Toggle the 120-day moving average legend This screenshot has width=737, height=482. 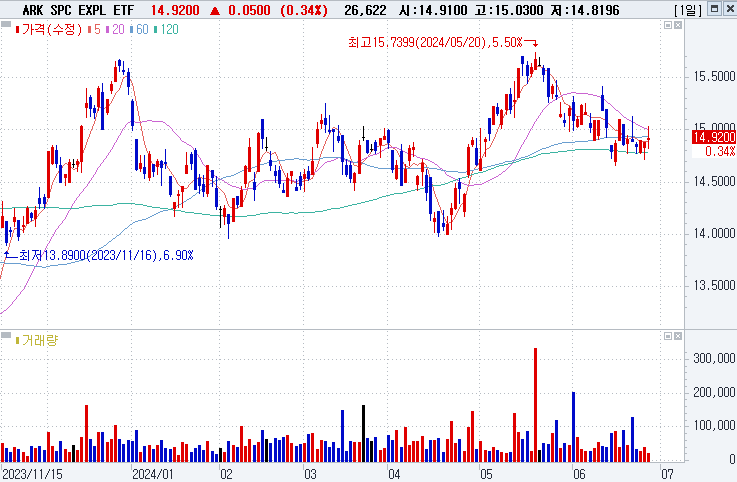pos(166,30)
